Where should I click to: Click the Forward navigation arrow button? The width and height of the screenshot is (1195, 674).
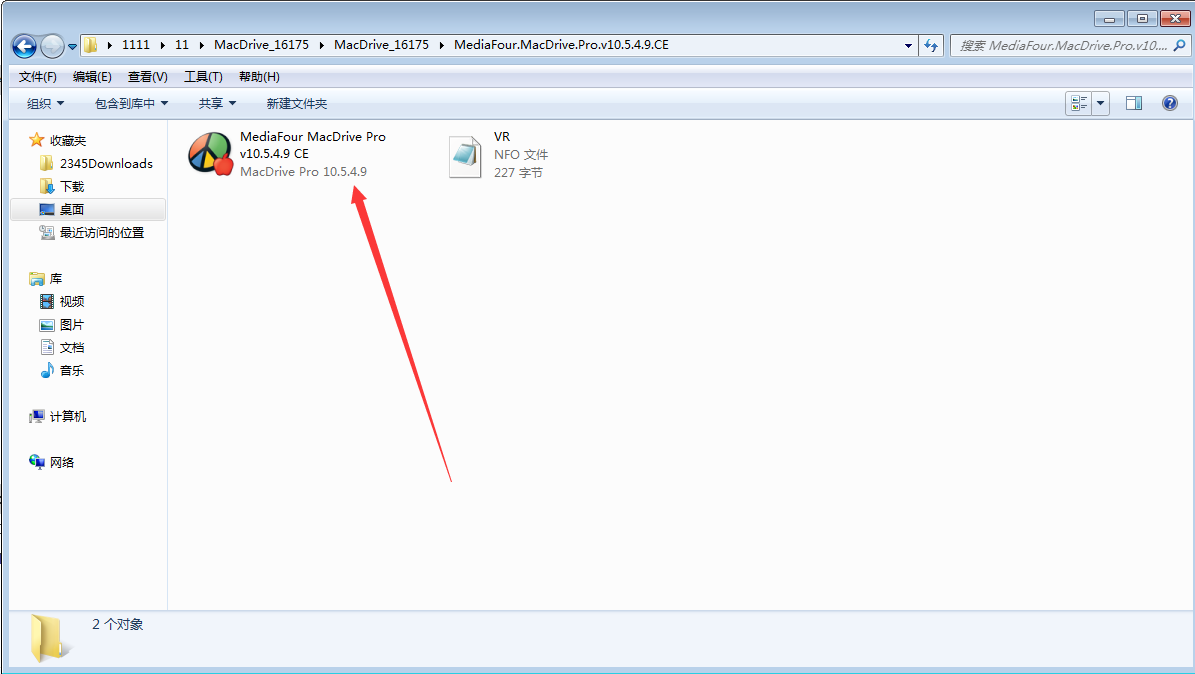coord(53,47)
